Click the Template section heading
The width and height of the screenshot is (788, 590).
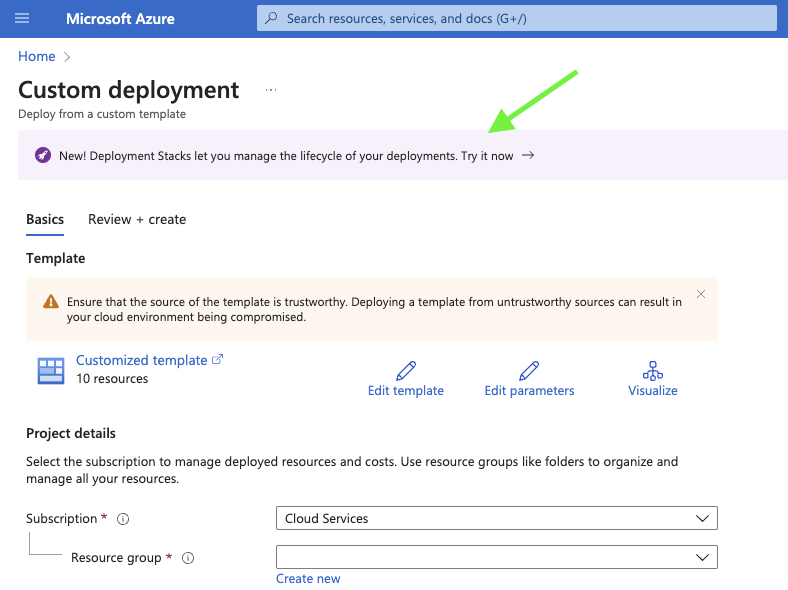tap(56, 258)
